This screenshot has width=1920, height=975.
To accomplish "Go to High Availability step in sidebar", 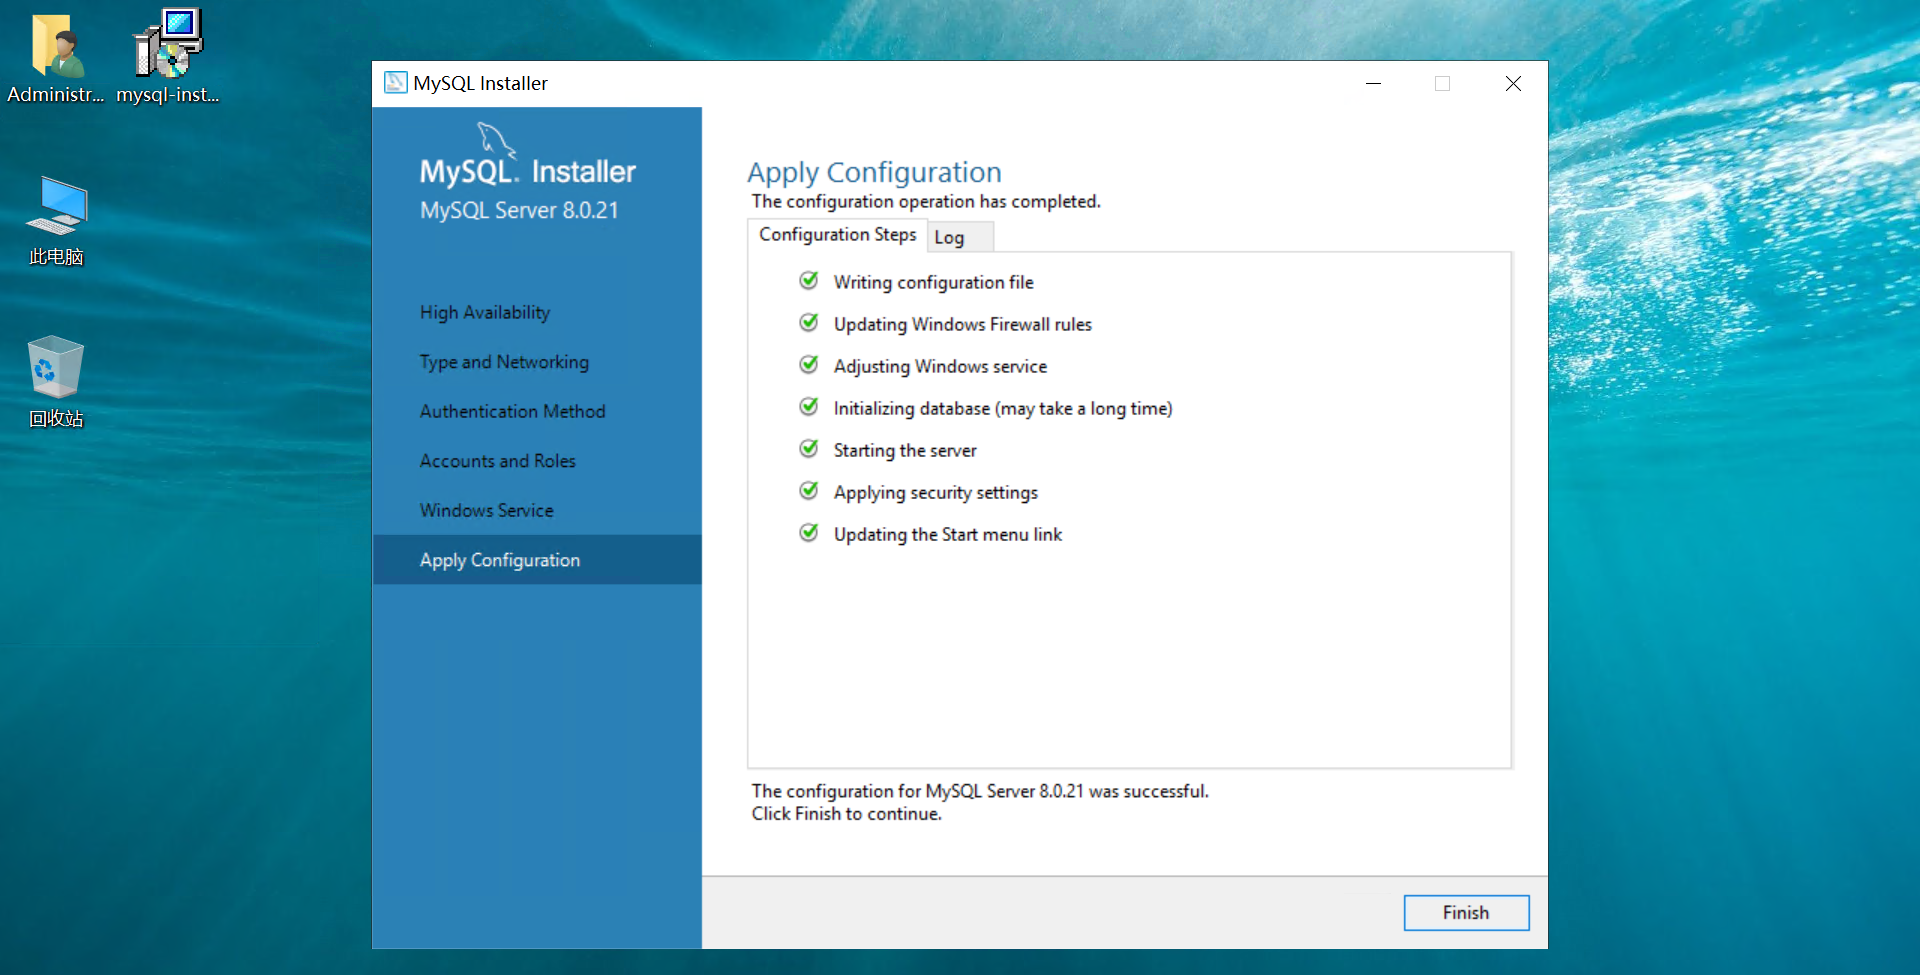I will pos(485,313).
